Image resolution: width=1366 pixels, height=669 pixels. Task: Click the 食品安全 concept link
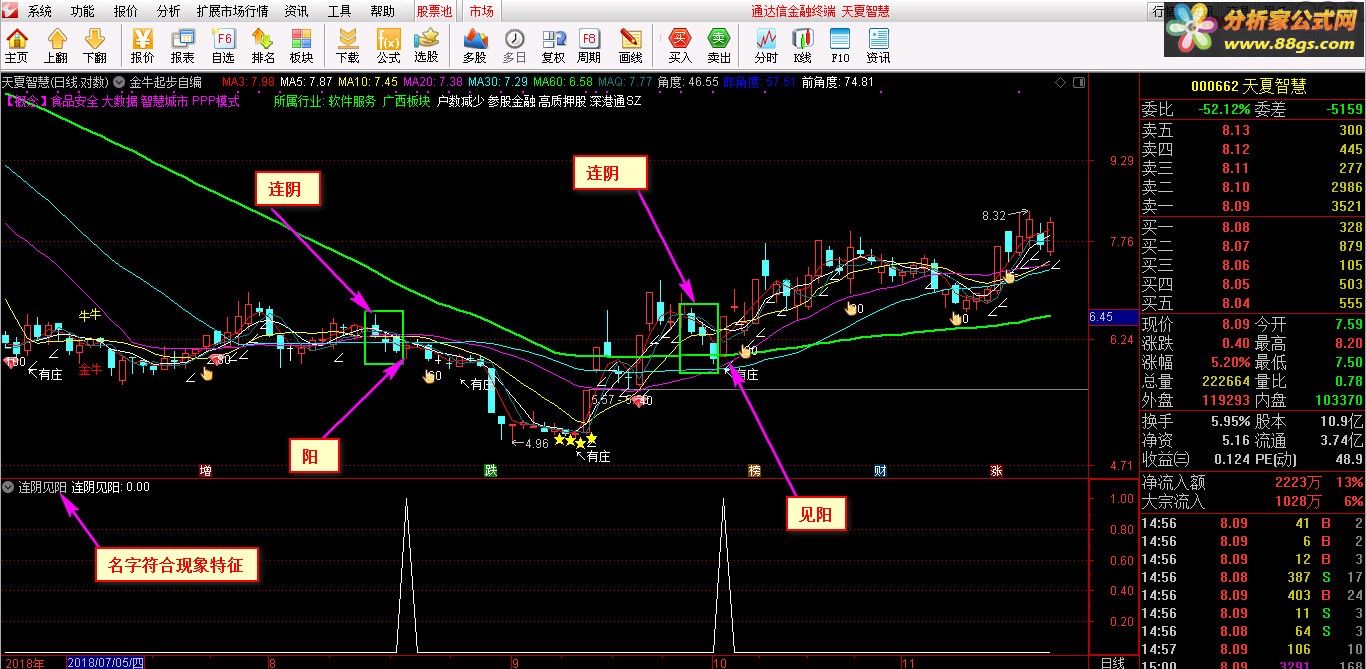tap(74, 101)
